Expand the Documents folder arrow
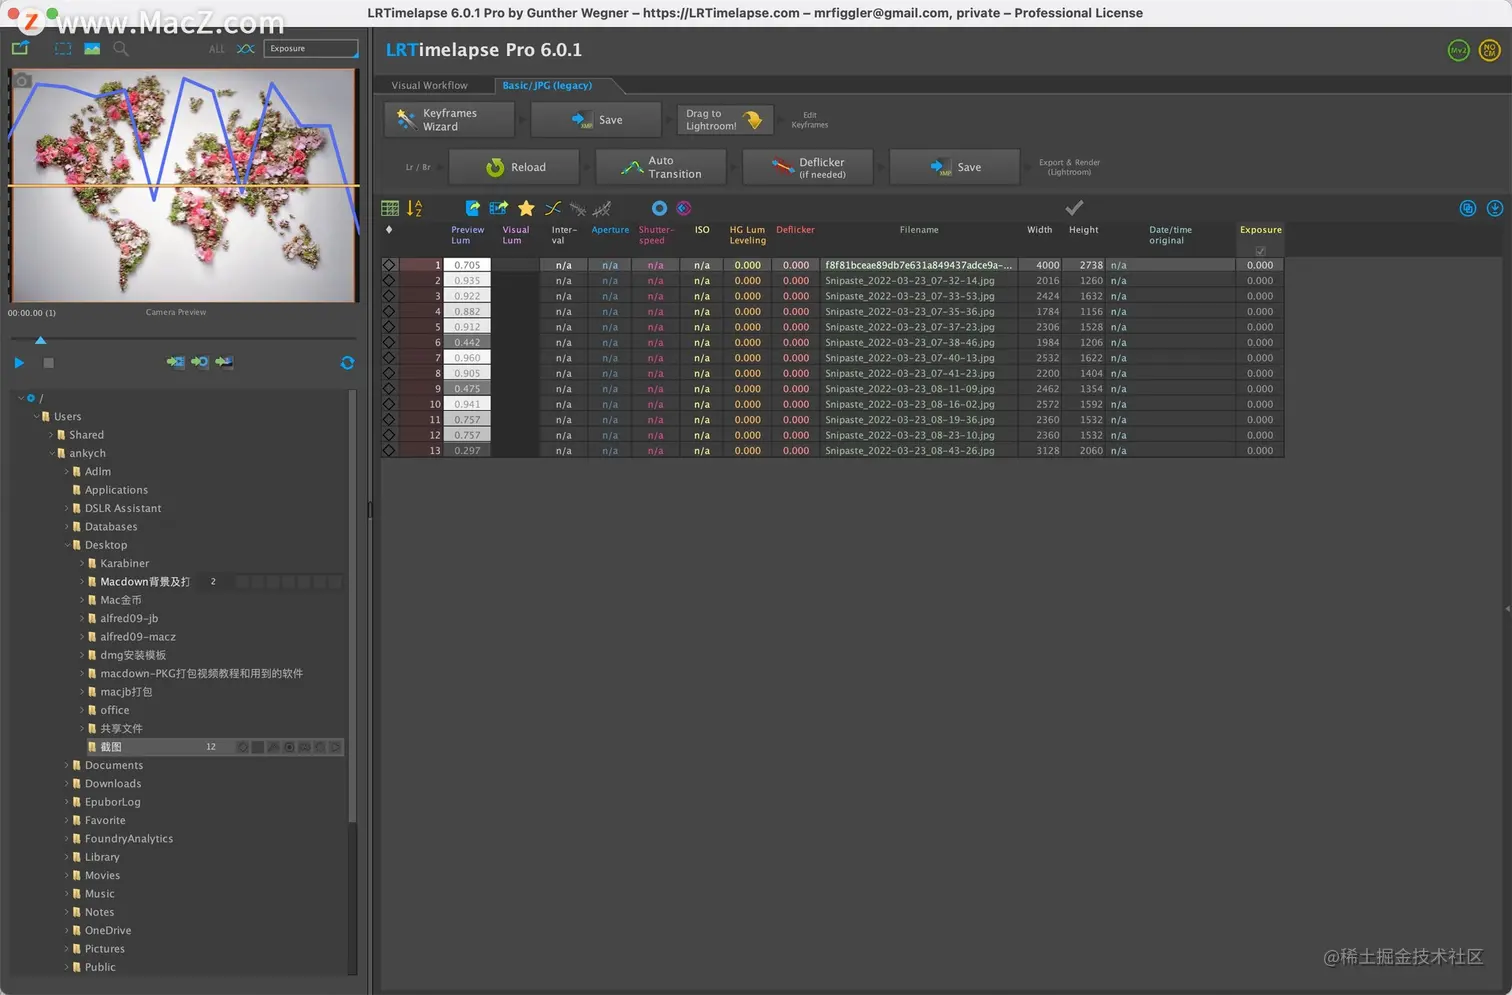The height and width of the screenshot is (995, 1512). [67, 765]
